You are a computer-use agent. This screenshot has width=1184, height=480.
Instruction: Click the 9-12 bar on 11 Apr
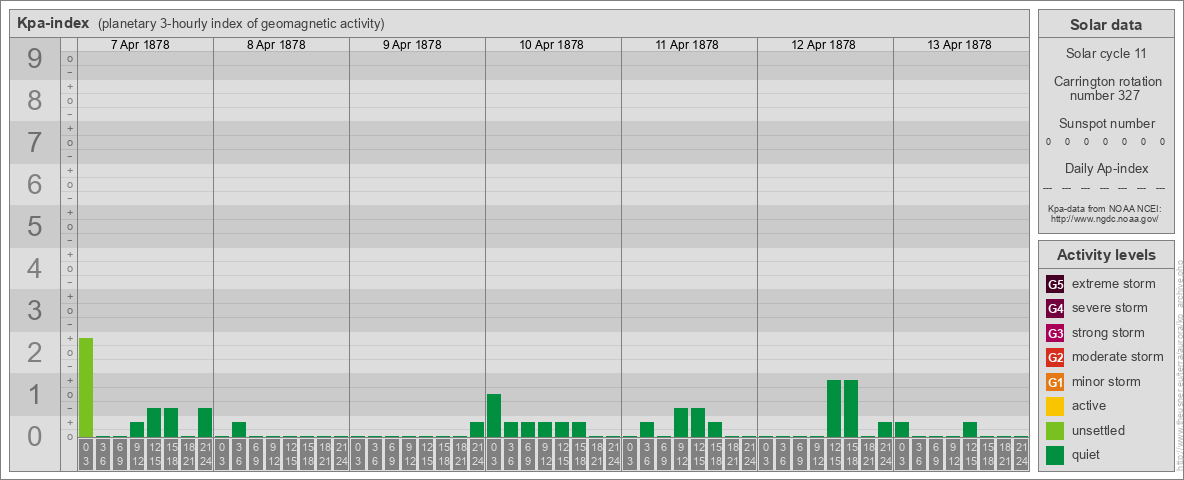[681, 423]
